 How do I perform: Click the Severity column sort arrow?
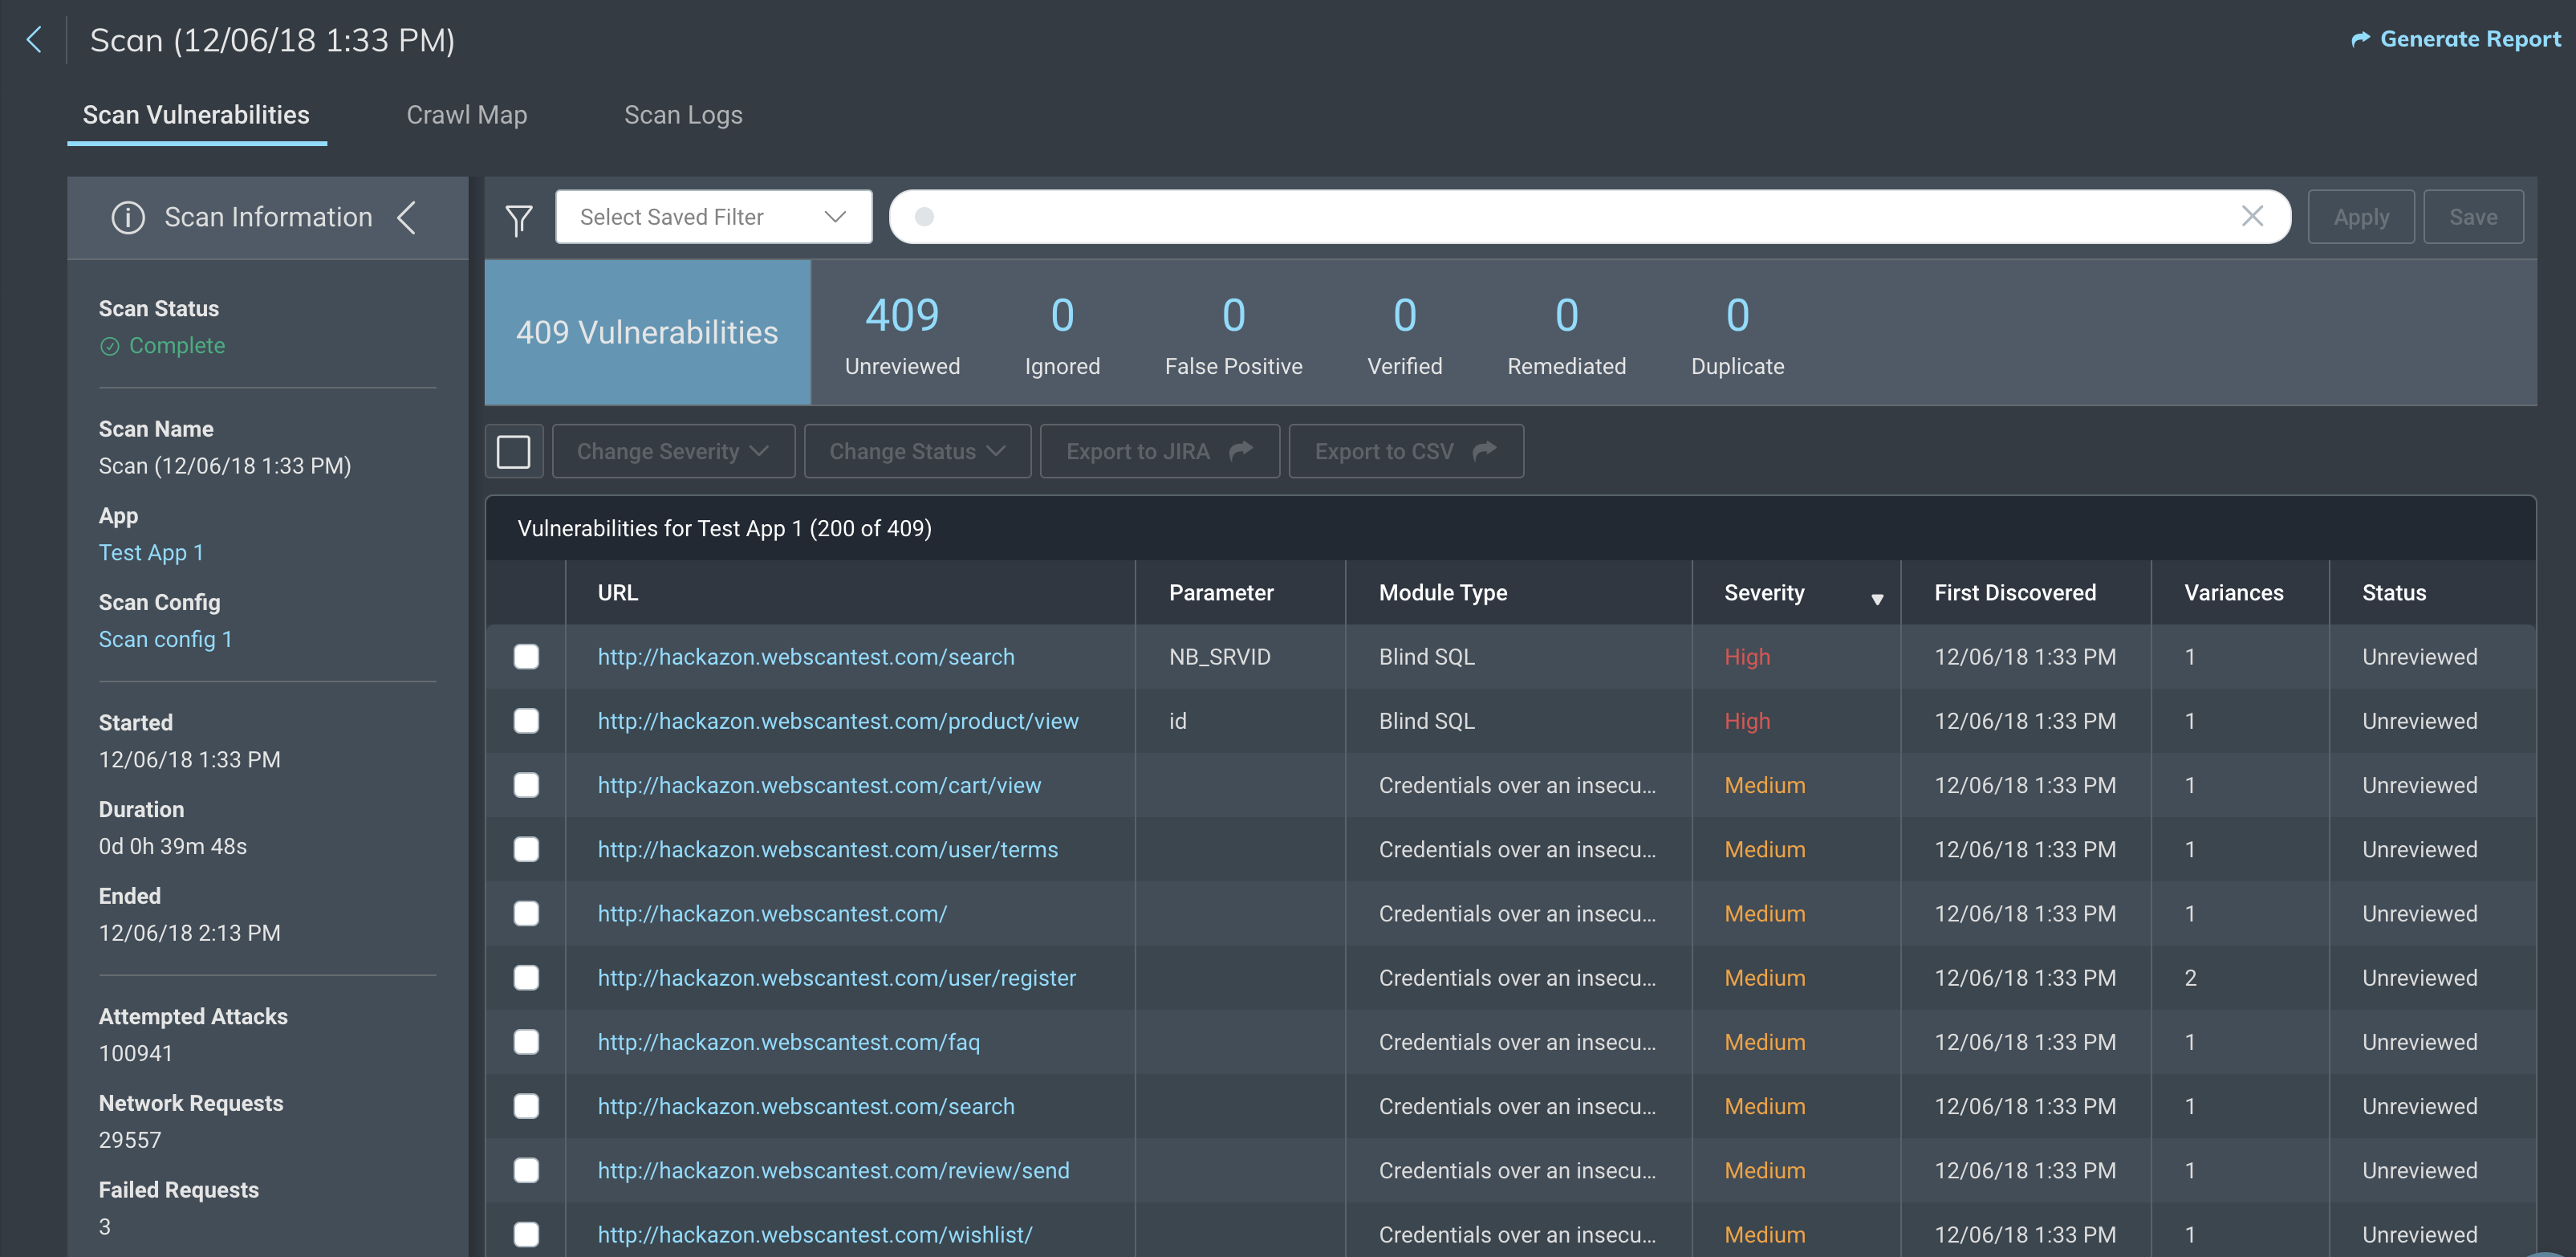pos(1877,599)
